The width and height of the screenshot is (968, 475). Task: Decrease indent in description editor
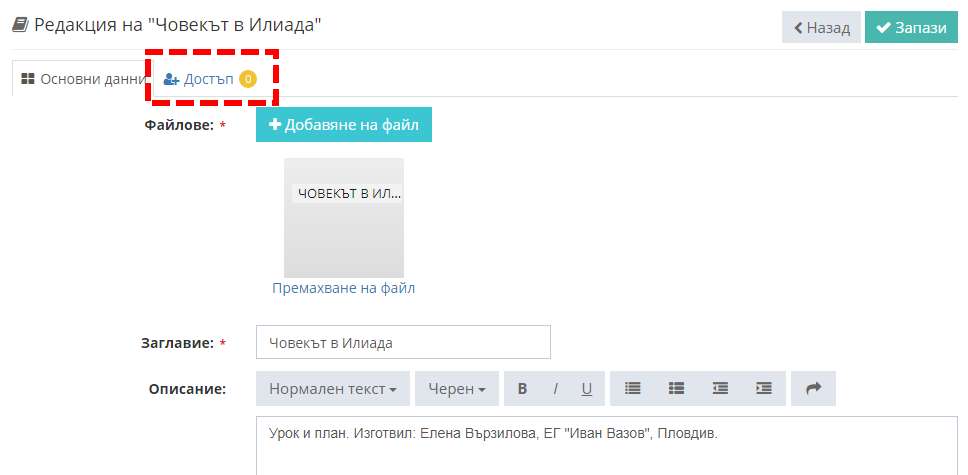[720, 389]
